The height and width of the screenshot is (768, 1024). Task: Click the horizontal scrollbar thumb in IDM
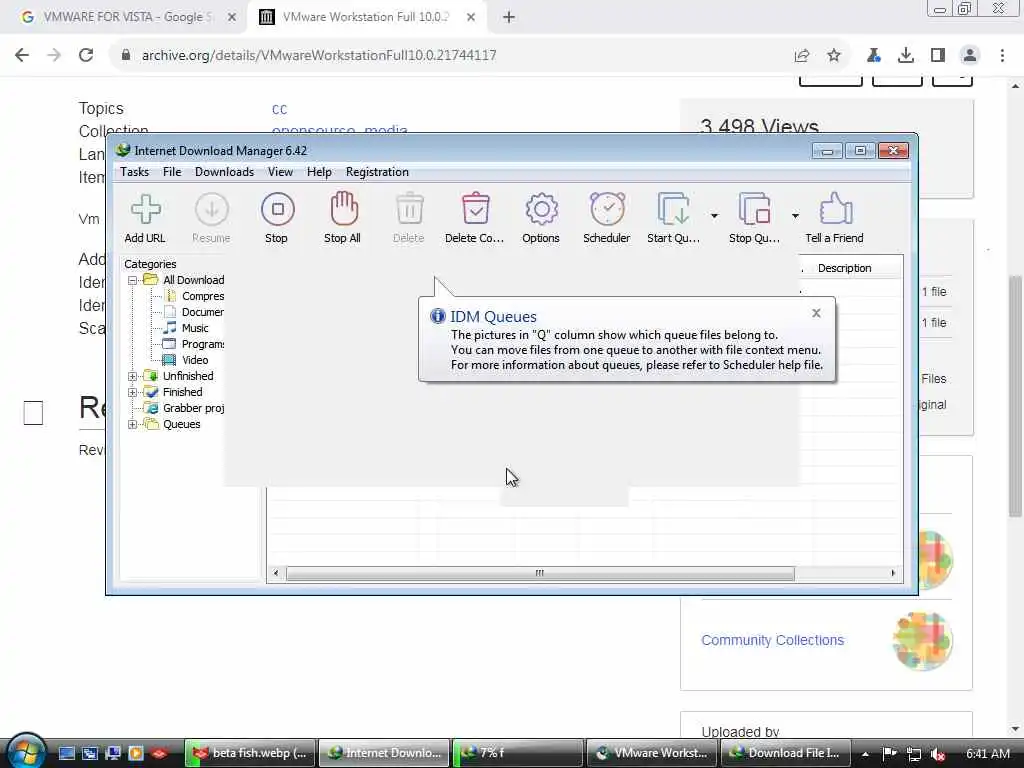pyautogui.click(x=540, y=573)
